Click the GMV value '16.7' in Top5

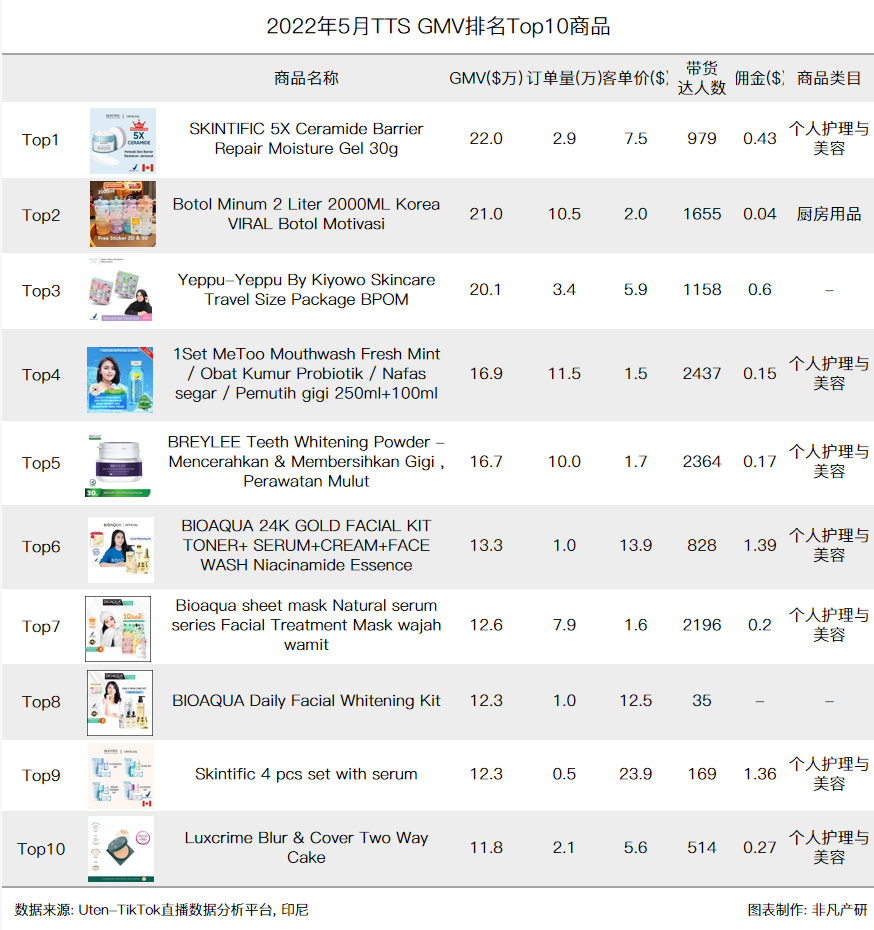click(x=486, y=461)
